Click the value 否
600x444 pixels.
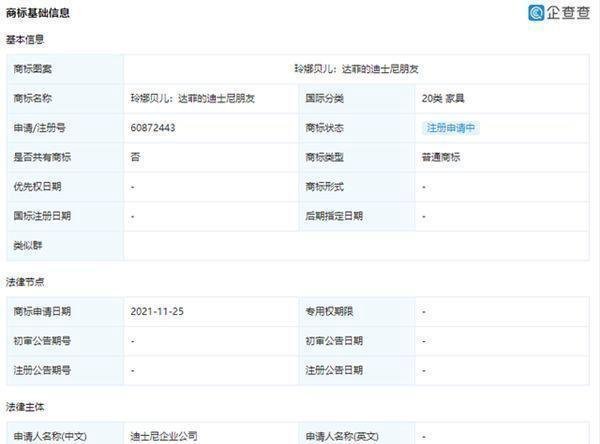coord(135,157)
